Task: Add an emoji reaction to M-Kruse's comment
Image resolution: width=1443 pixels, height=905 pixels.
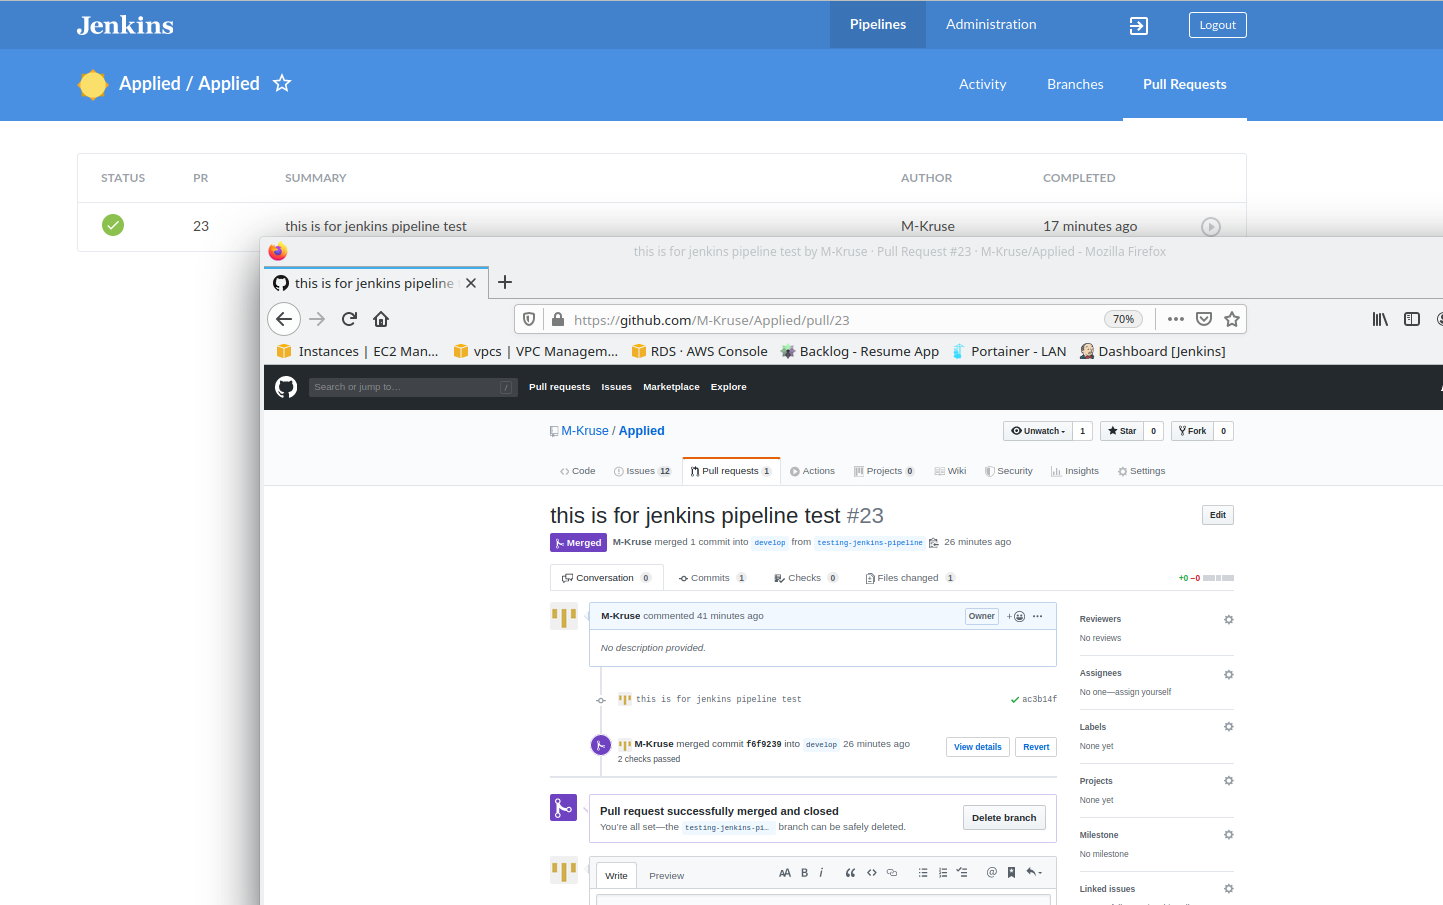Action: click(x=1016, y=616)
